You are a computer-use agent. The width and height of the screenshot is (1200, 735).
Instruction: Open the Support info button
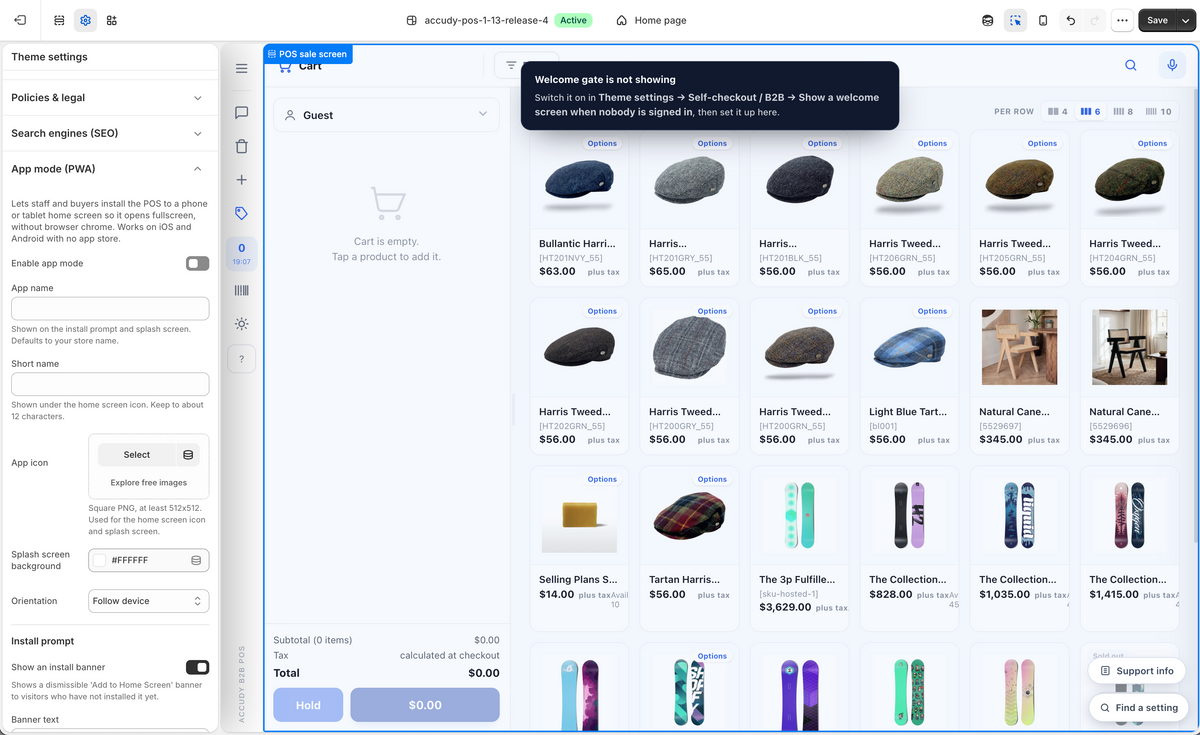pyautogui.click(x=1137, y=671)
